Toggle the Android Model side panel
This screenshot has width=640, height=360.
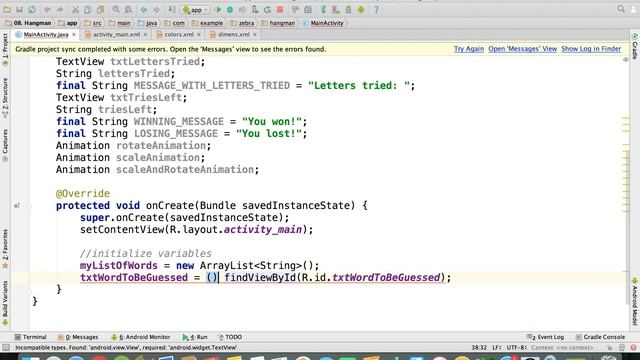point(635,301)
